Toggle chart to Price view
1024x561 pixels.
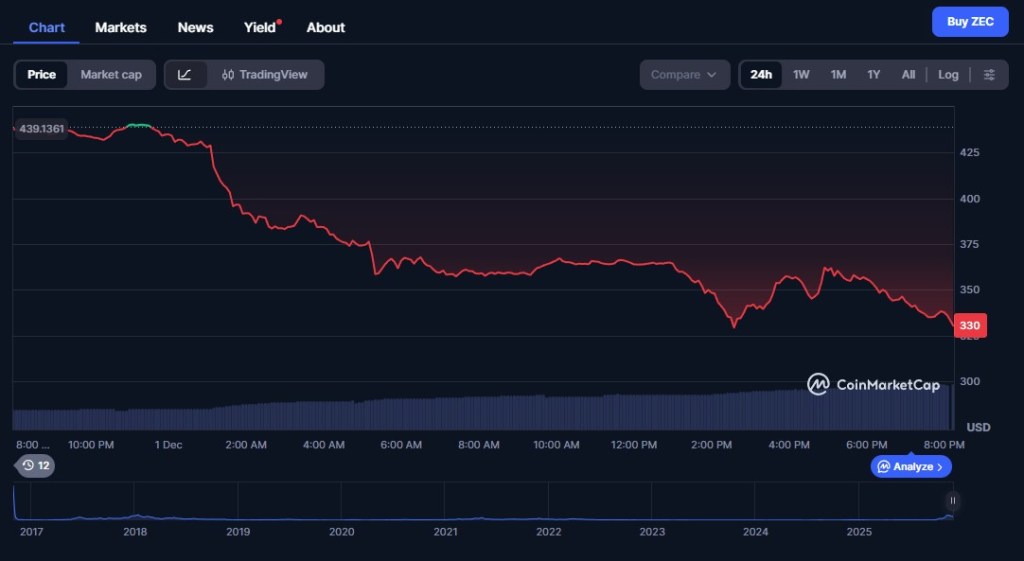[42, 75]
